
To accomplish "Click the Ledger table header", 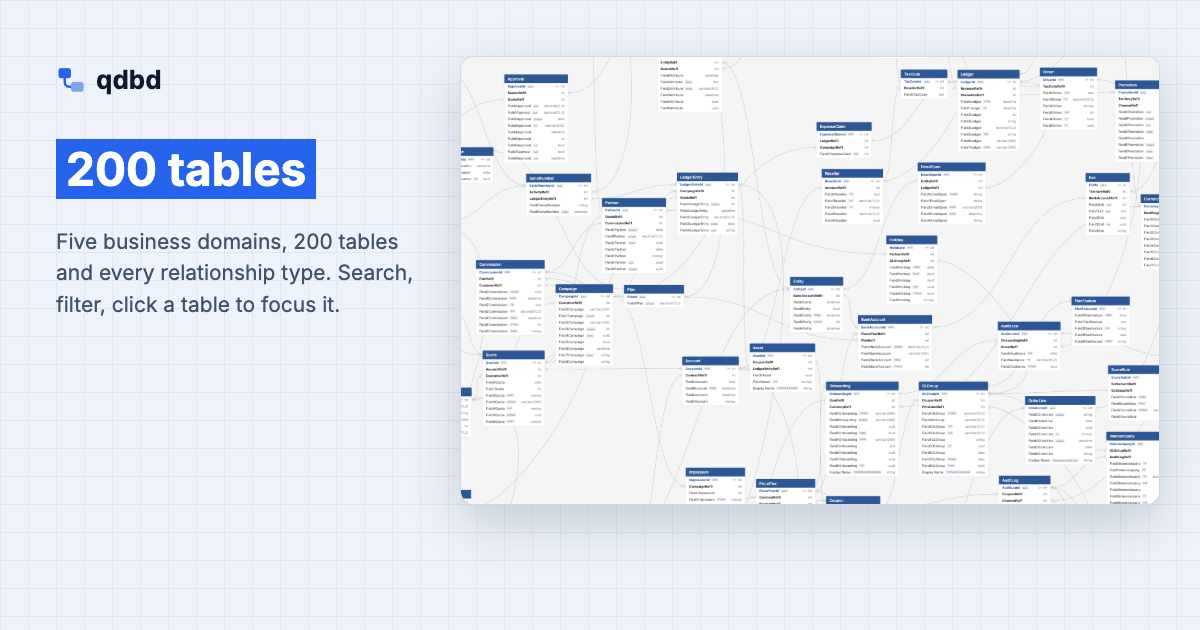I will [989, 75].
